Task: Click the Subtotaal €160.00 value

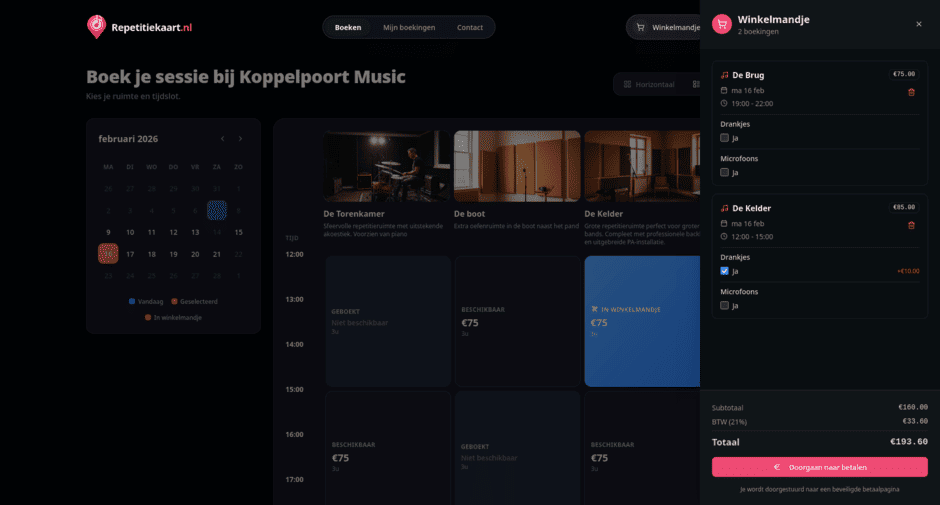Action: coord(913,407)
